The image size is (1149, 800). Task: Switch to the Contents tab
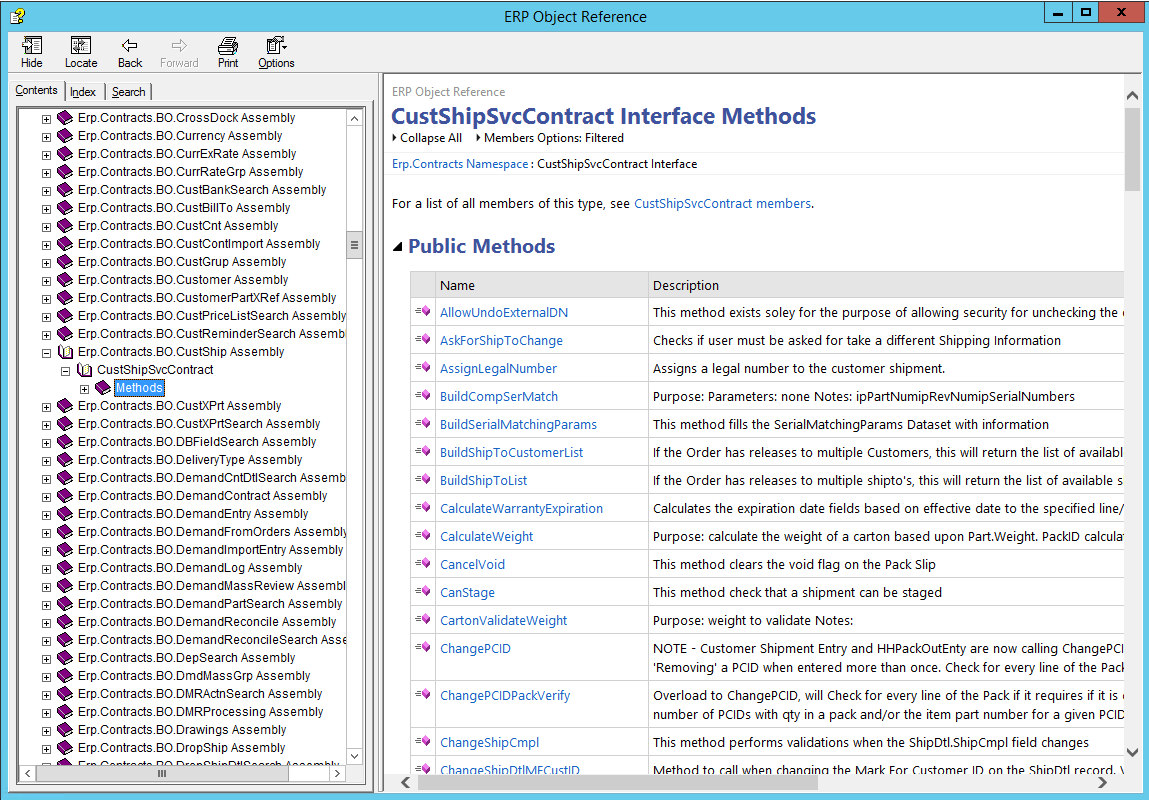[36, 90]
